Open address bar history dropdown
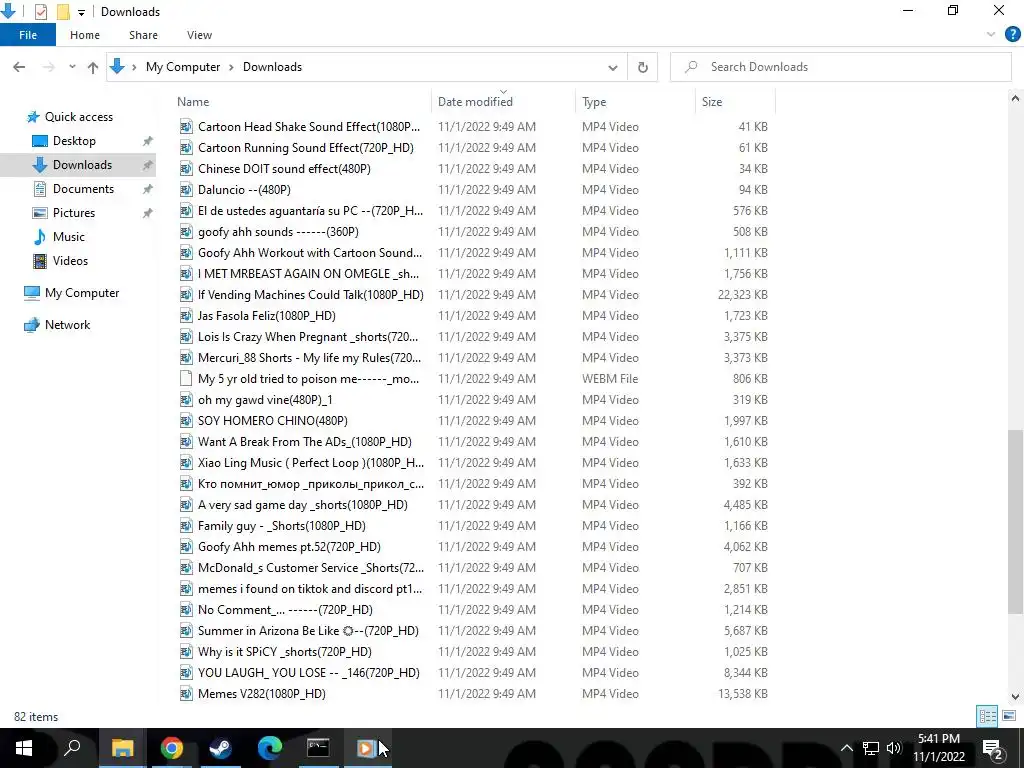The width and height of the screenshot is (1024, 768). (x=613, y=67)
